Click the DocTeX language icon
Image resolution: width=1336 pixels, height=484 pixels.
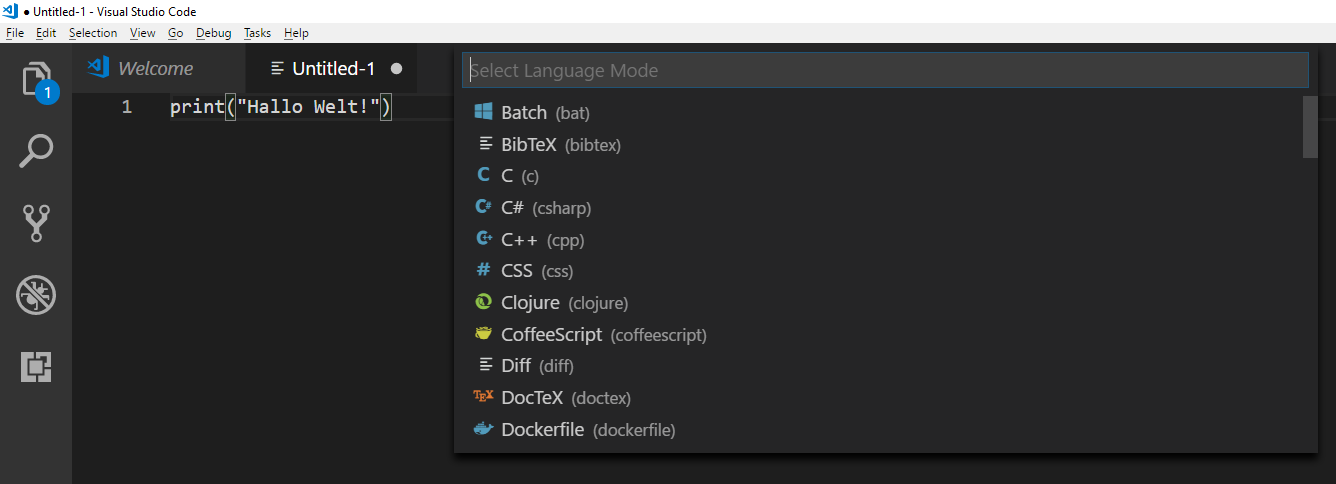[484, 397]
